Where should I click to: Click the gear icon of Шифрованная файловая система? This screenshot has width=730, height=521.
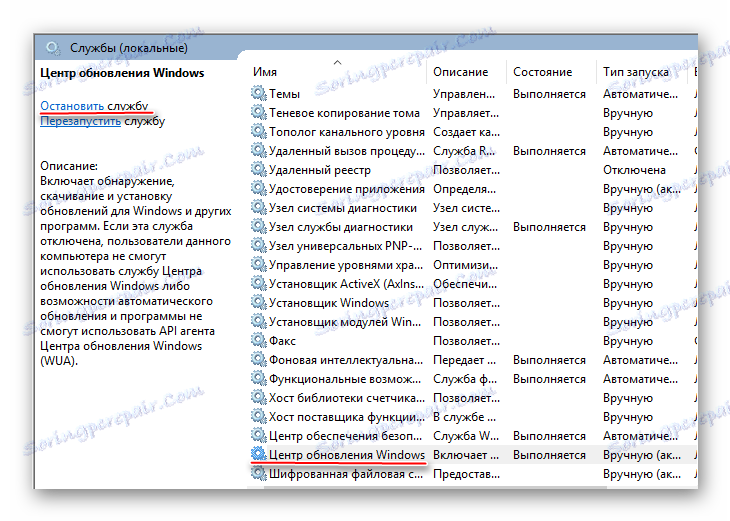(x=258, y=474)
